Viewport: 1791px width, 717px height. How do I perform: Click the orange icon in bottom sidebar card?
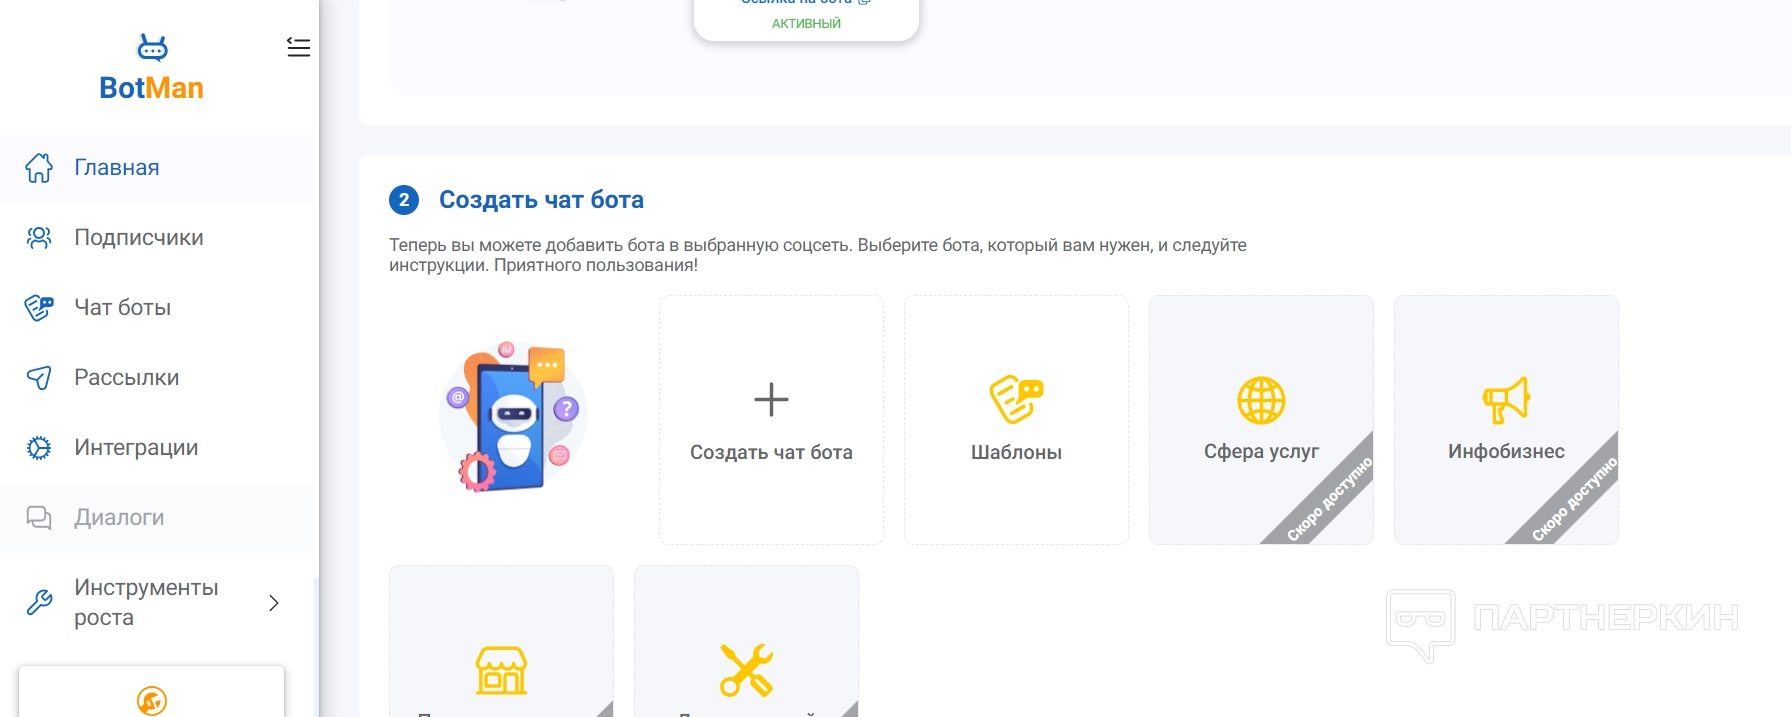point(151,701)
